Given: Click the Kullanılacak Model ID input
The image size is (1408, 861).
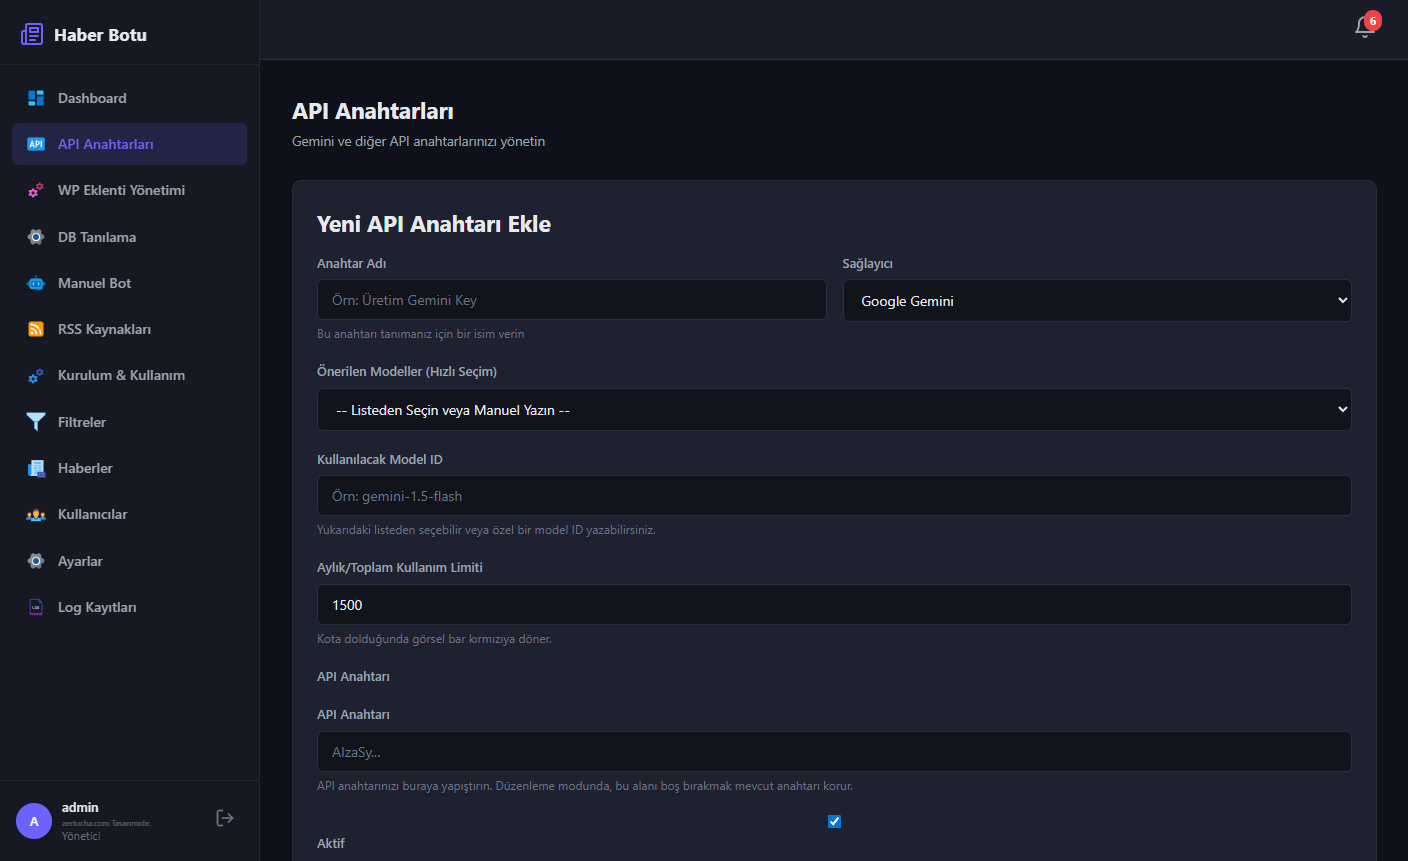Looking at the screenshot, I should pyautogui.click(x=833, y=496).
